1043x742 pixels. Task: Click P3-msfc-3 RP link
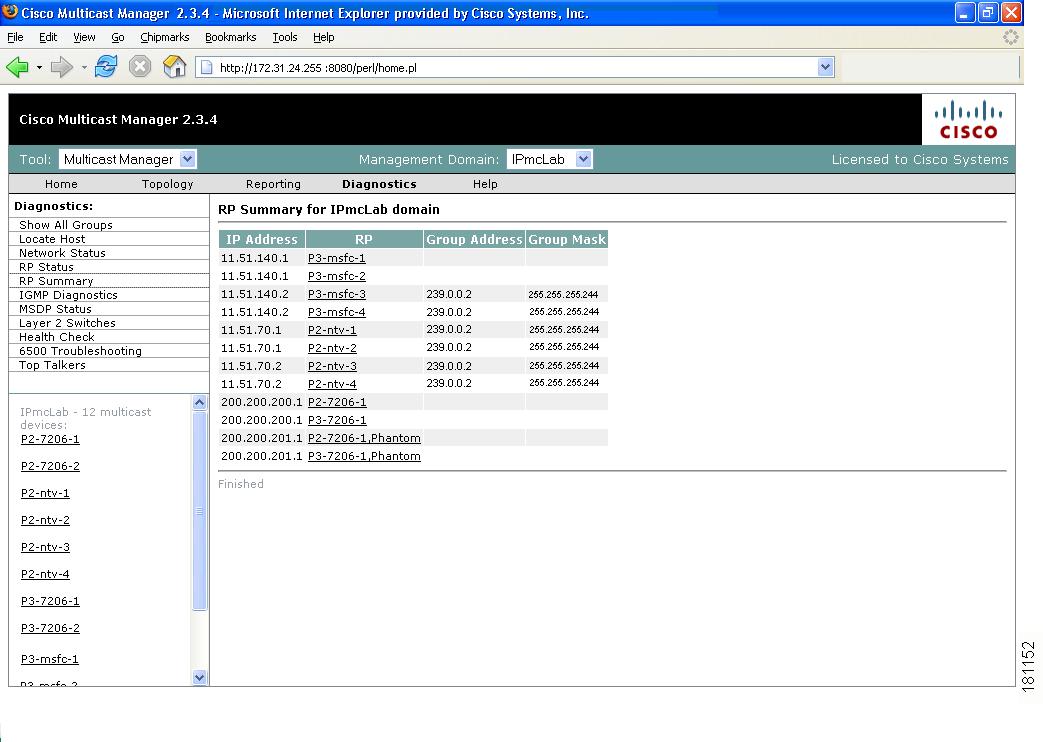point(337,293)
